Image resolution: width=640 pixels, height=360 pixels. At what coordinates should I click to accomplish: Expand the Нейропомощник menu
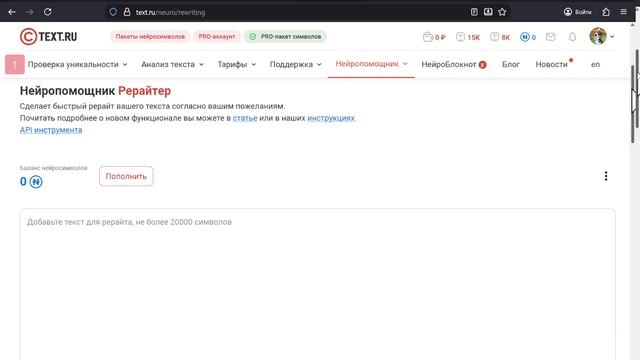[x=371, y=64]
